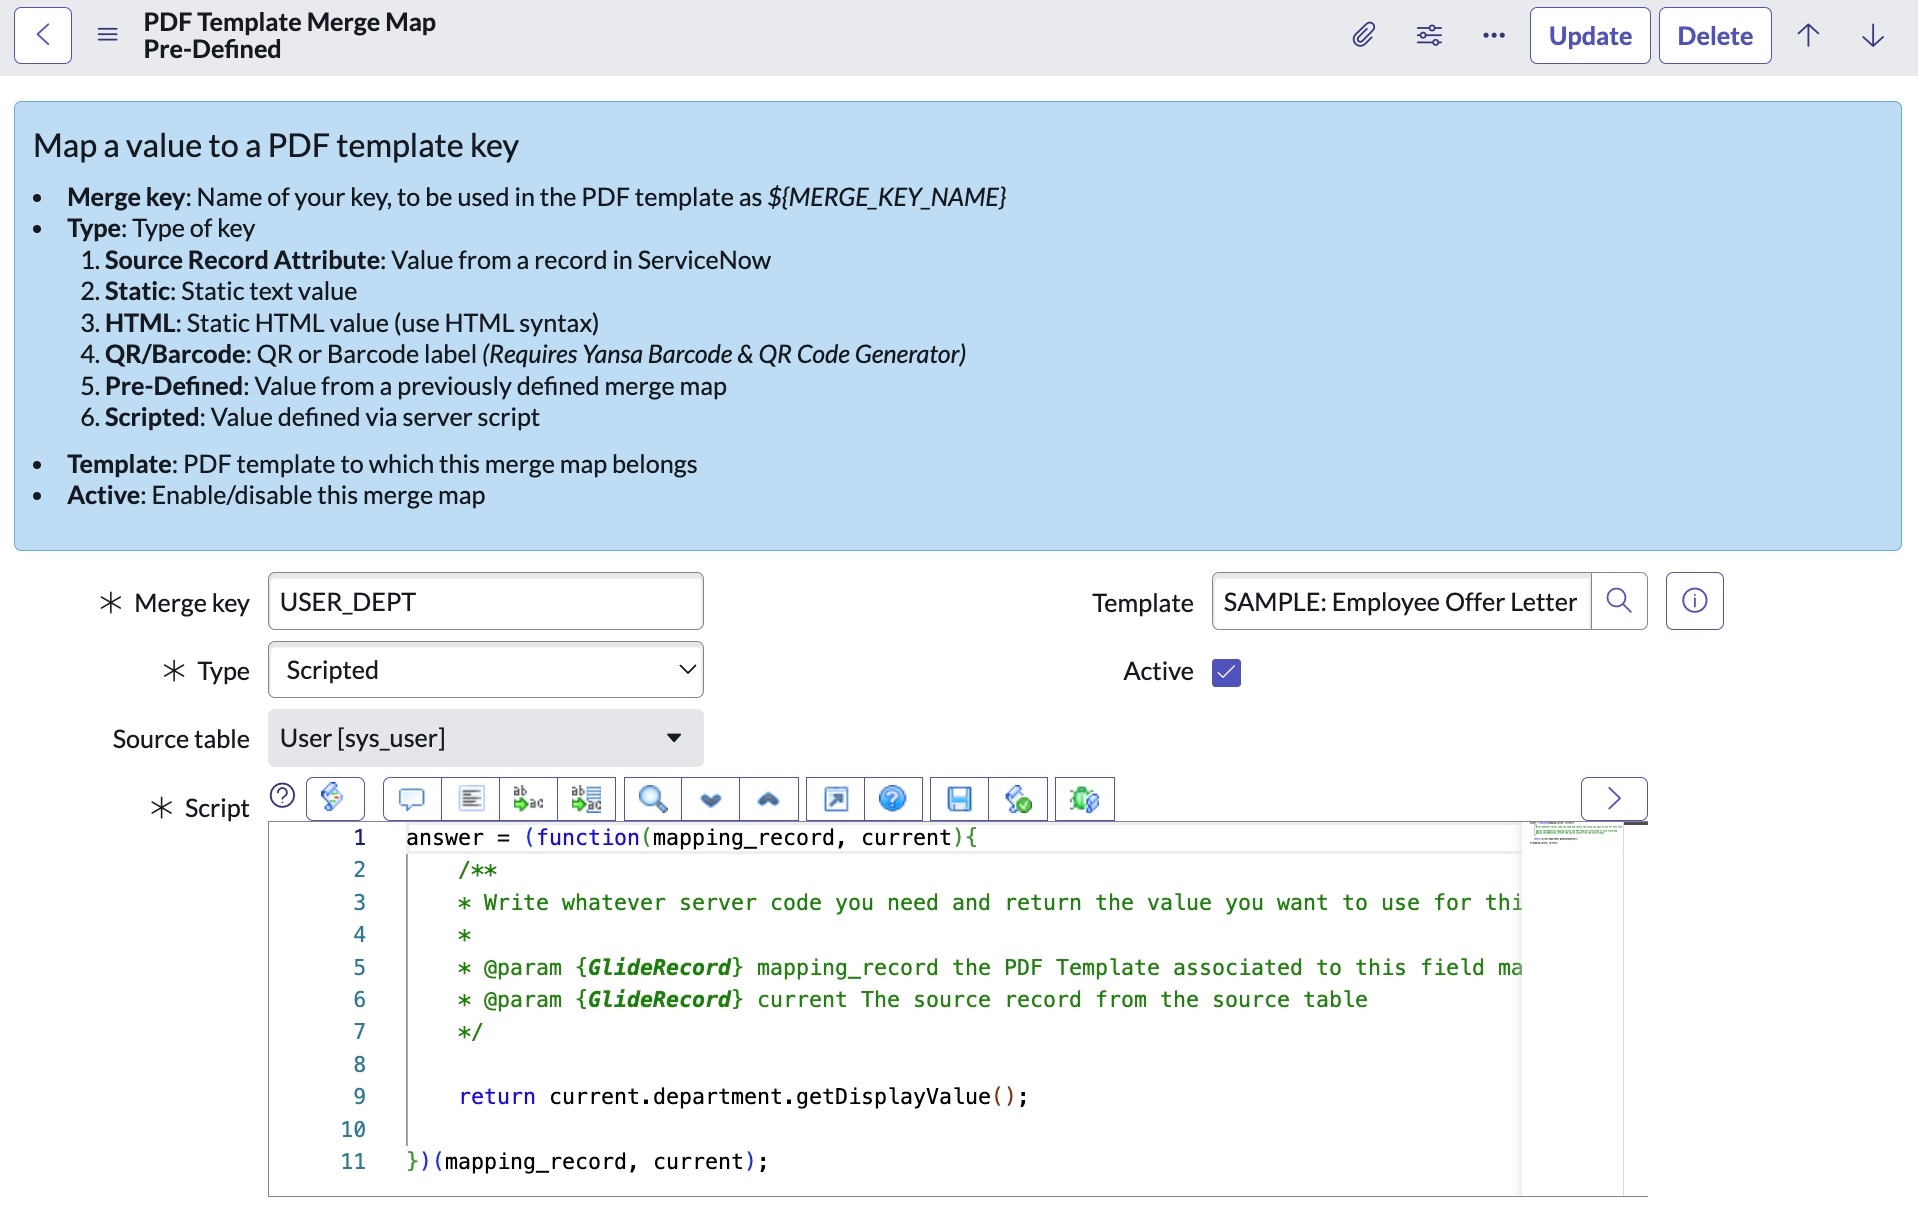This screenshot has width=1918, height=1212.
Task: Uncheck the Active checkbox
Action: pyautogui.click(x=1226, y=672)
